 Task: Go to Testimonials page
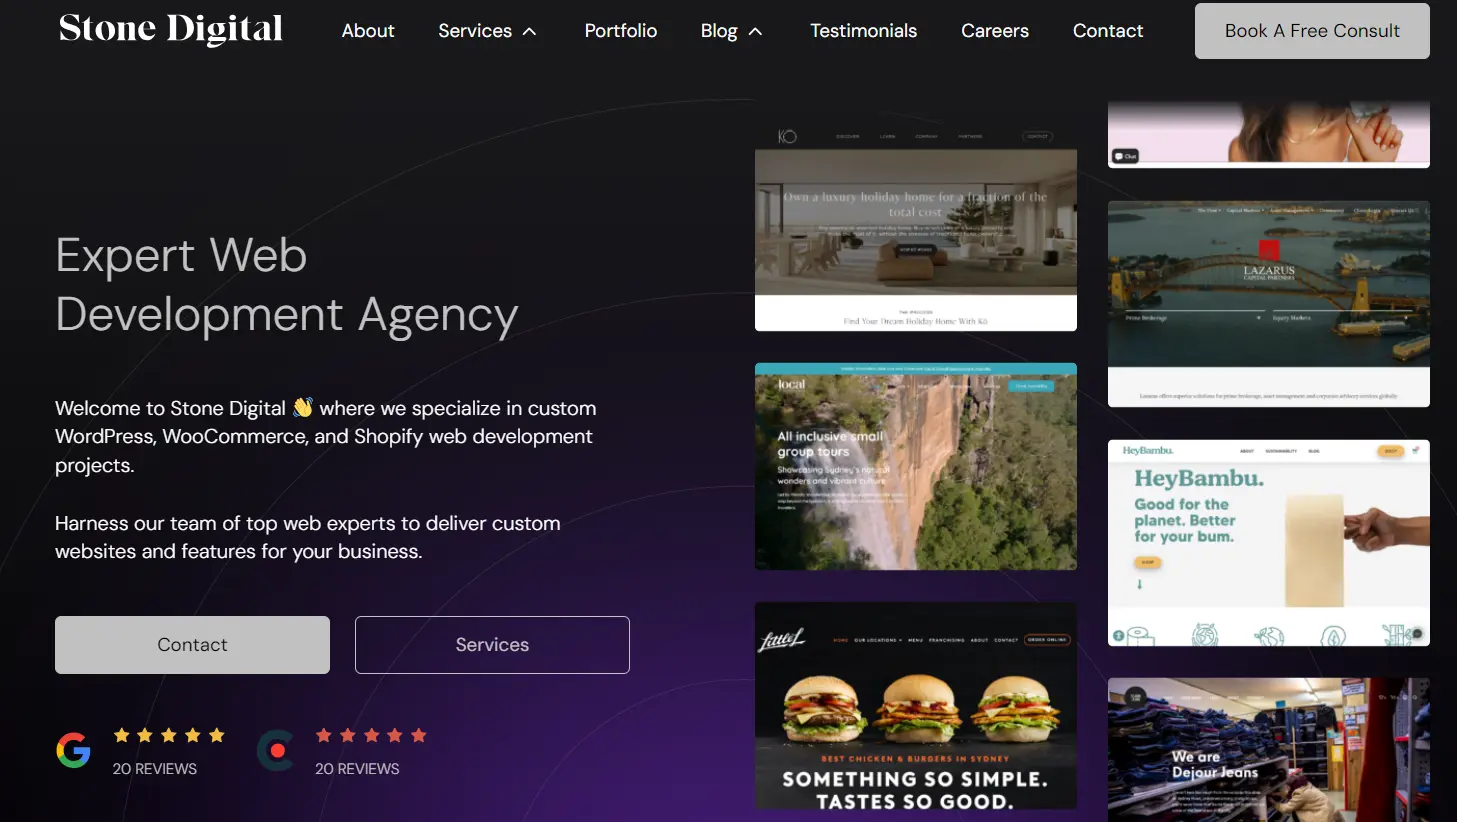[863, 31]
